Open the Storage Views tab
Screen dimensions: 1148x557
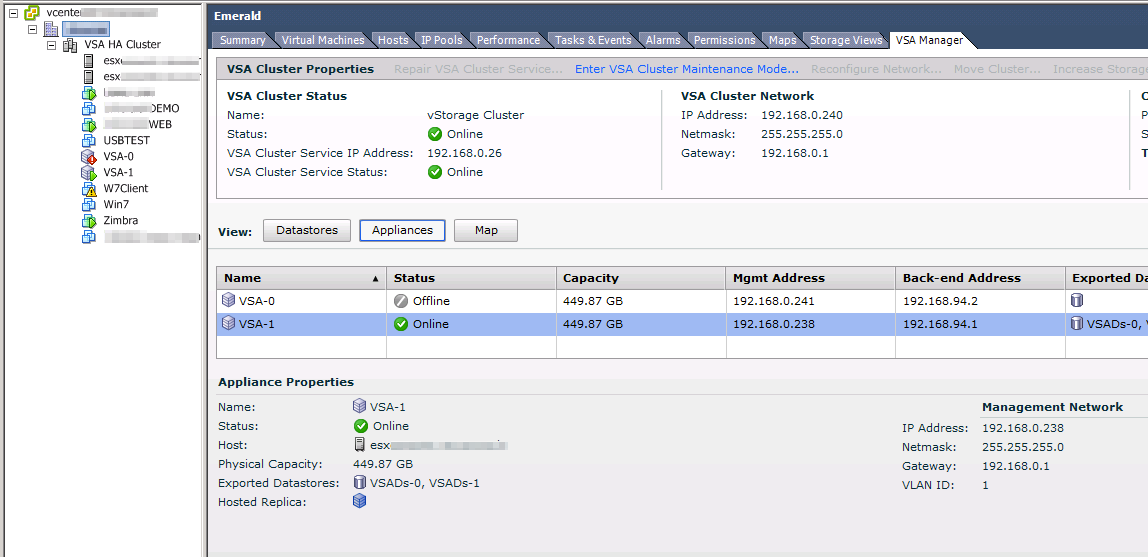click(x=846, y=40)
